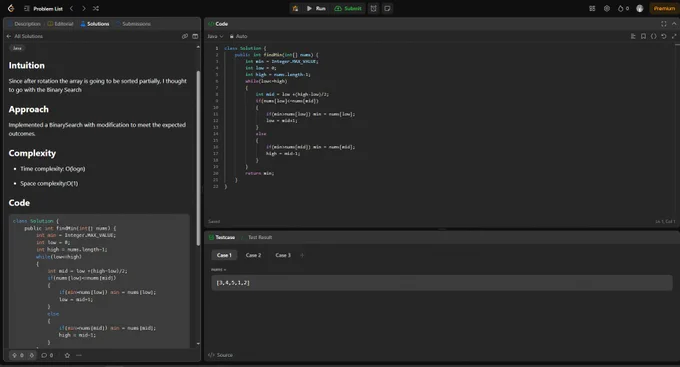Click the 'return min;' line in editor

tap(259, 173)
